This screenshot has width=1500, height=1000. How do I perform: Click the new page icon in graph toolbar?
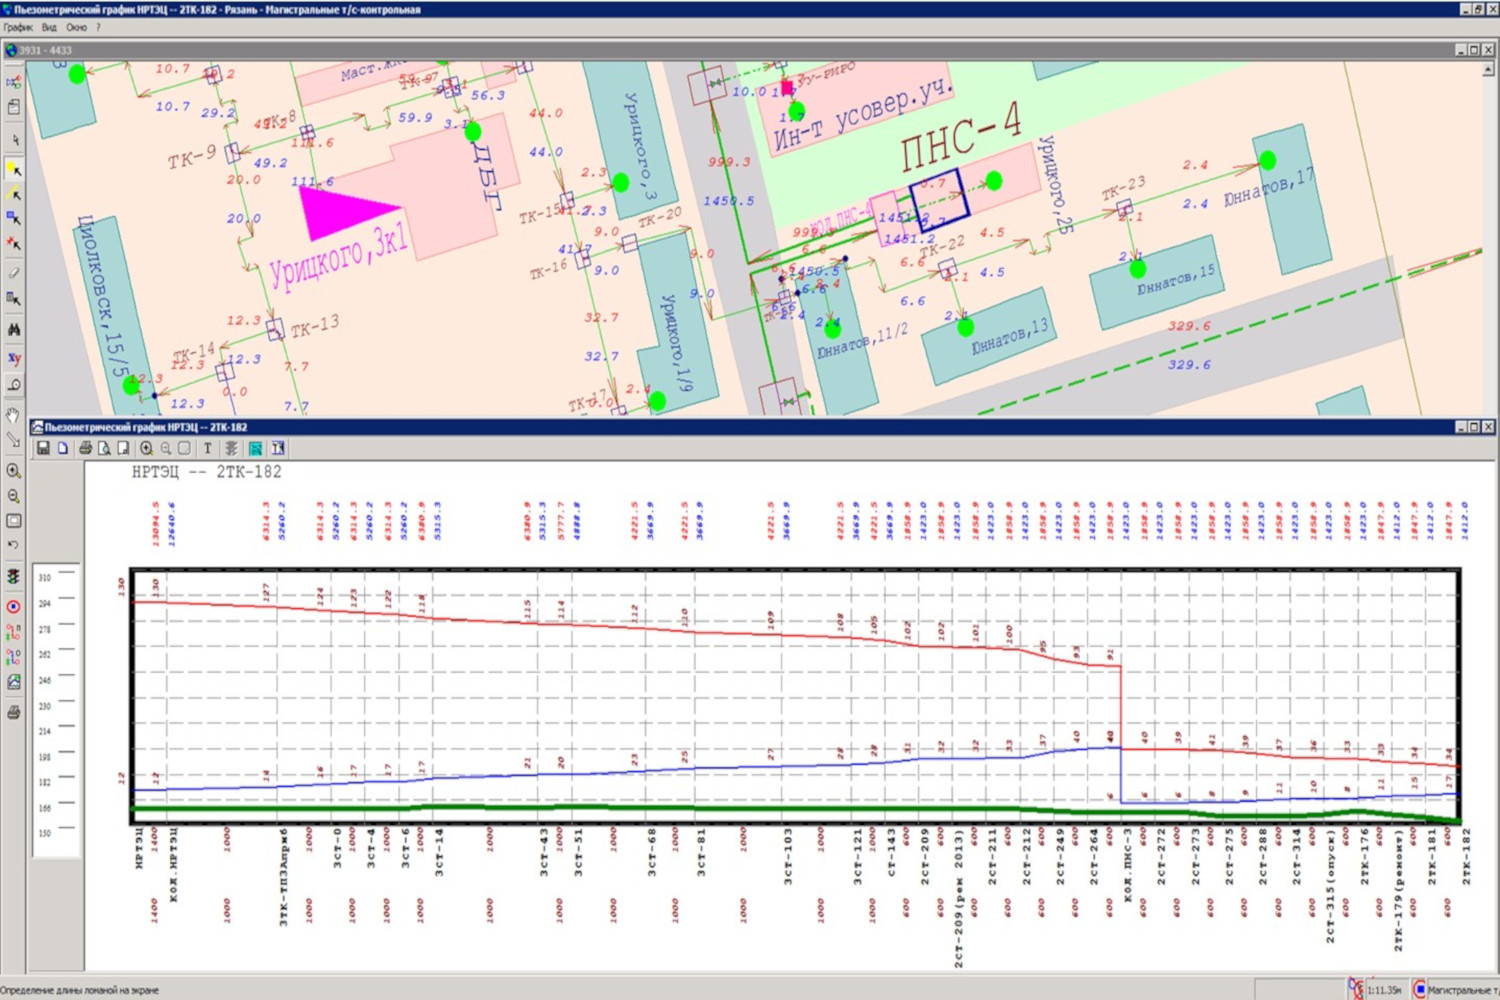(63, 448)
